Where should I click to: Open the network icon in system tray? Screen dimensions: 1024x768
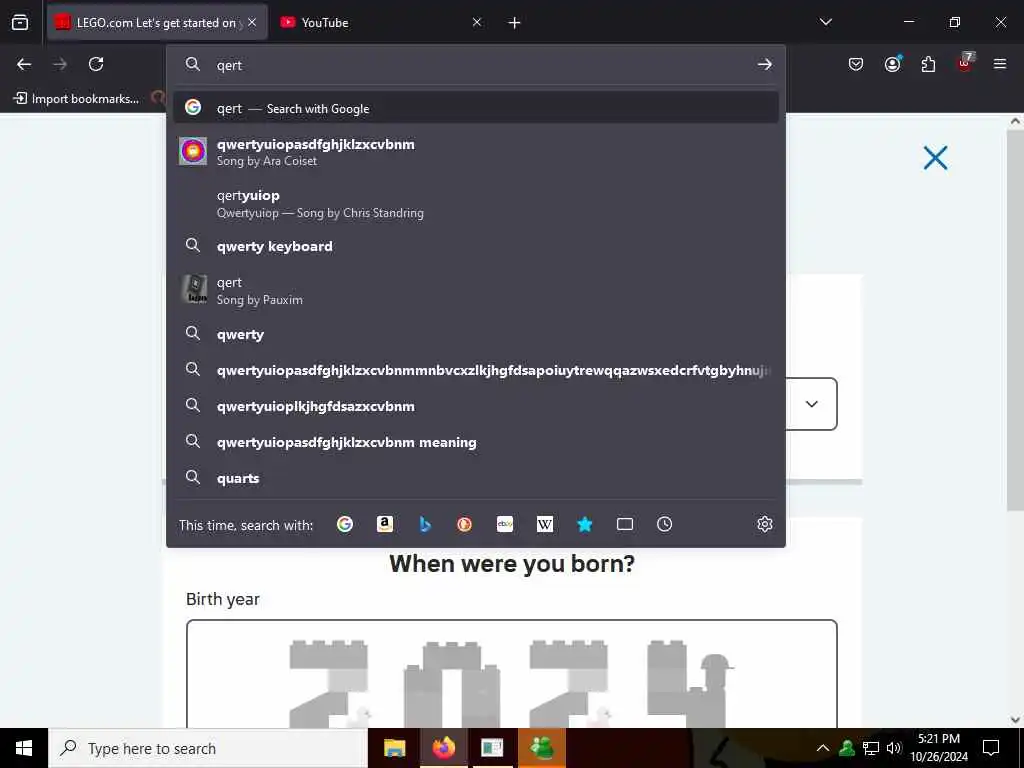pos(871,748)
